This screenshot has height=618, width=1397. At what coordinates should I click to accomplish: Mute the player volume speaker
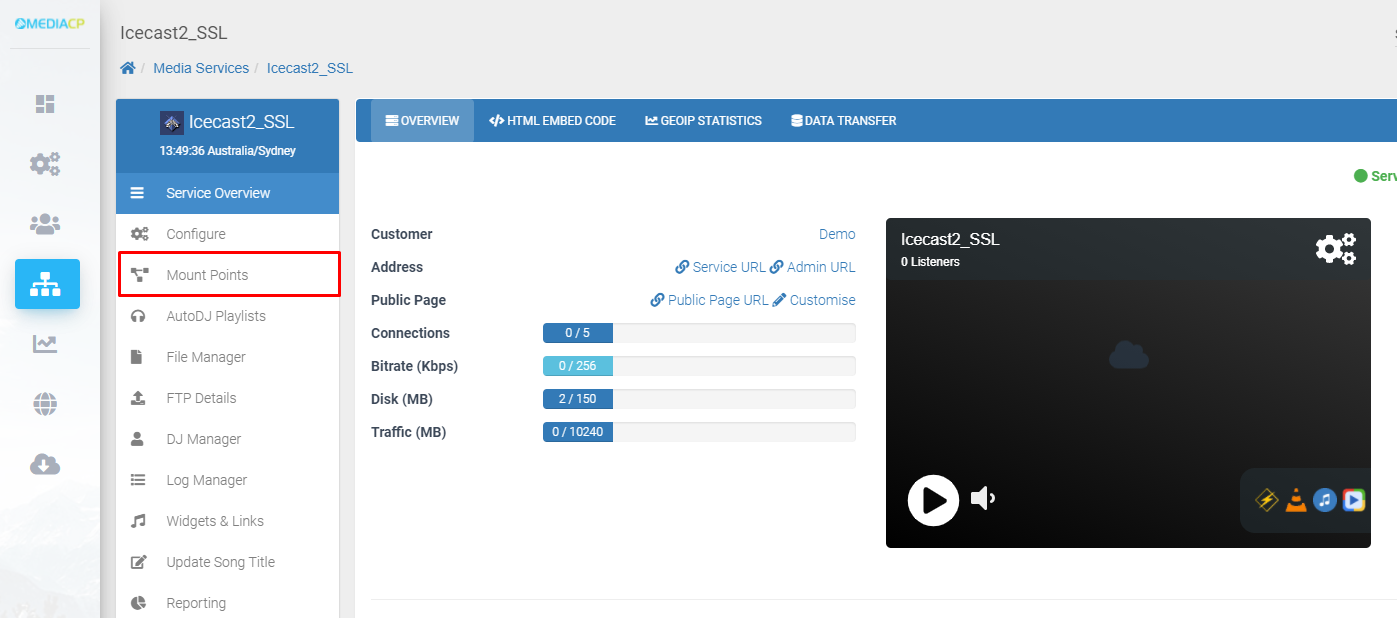[983, 498]
